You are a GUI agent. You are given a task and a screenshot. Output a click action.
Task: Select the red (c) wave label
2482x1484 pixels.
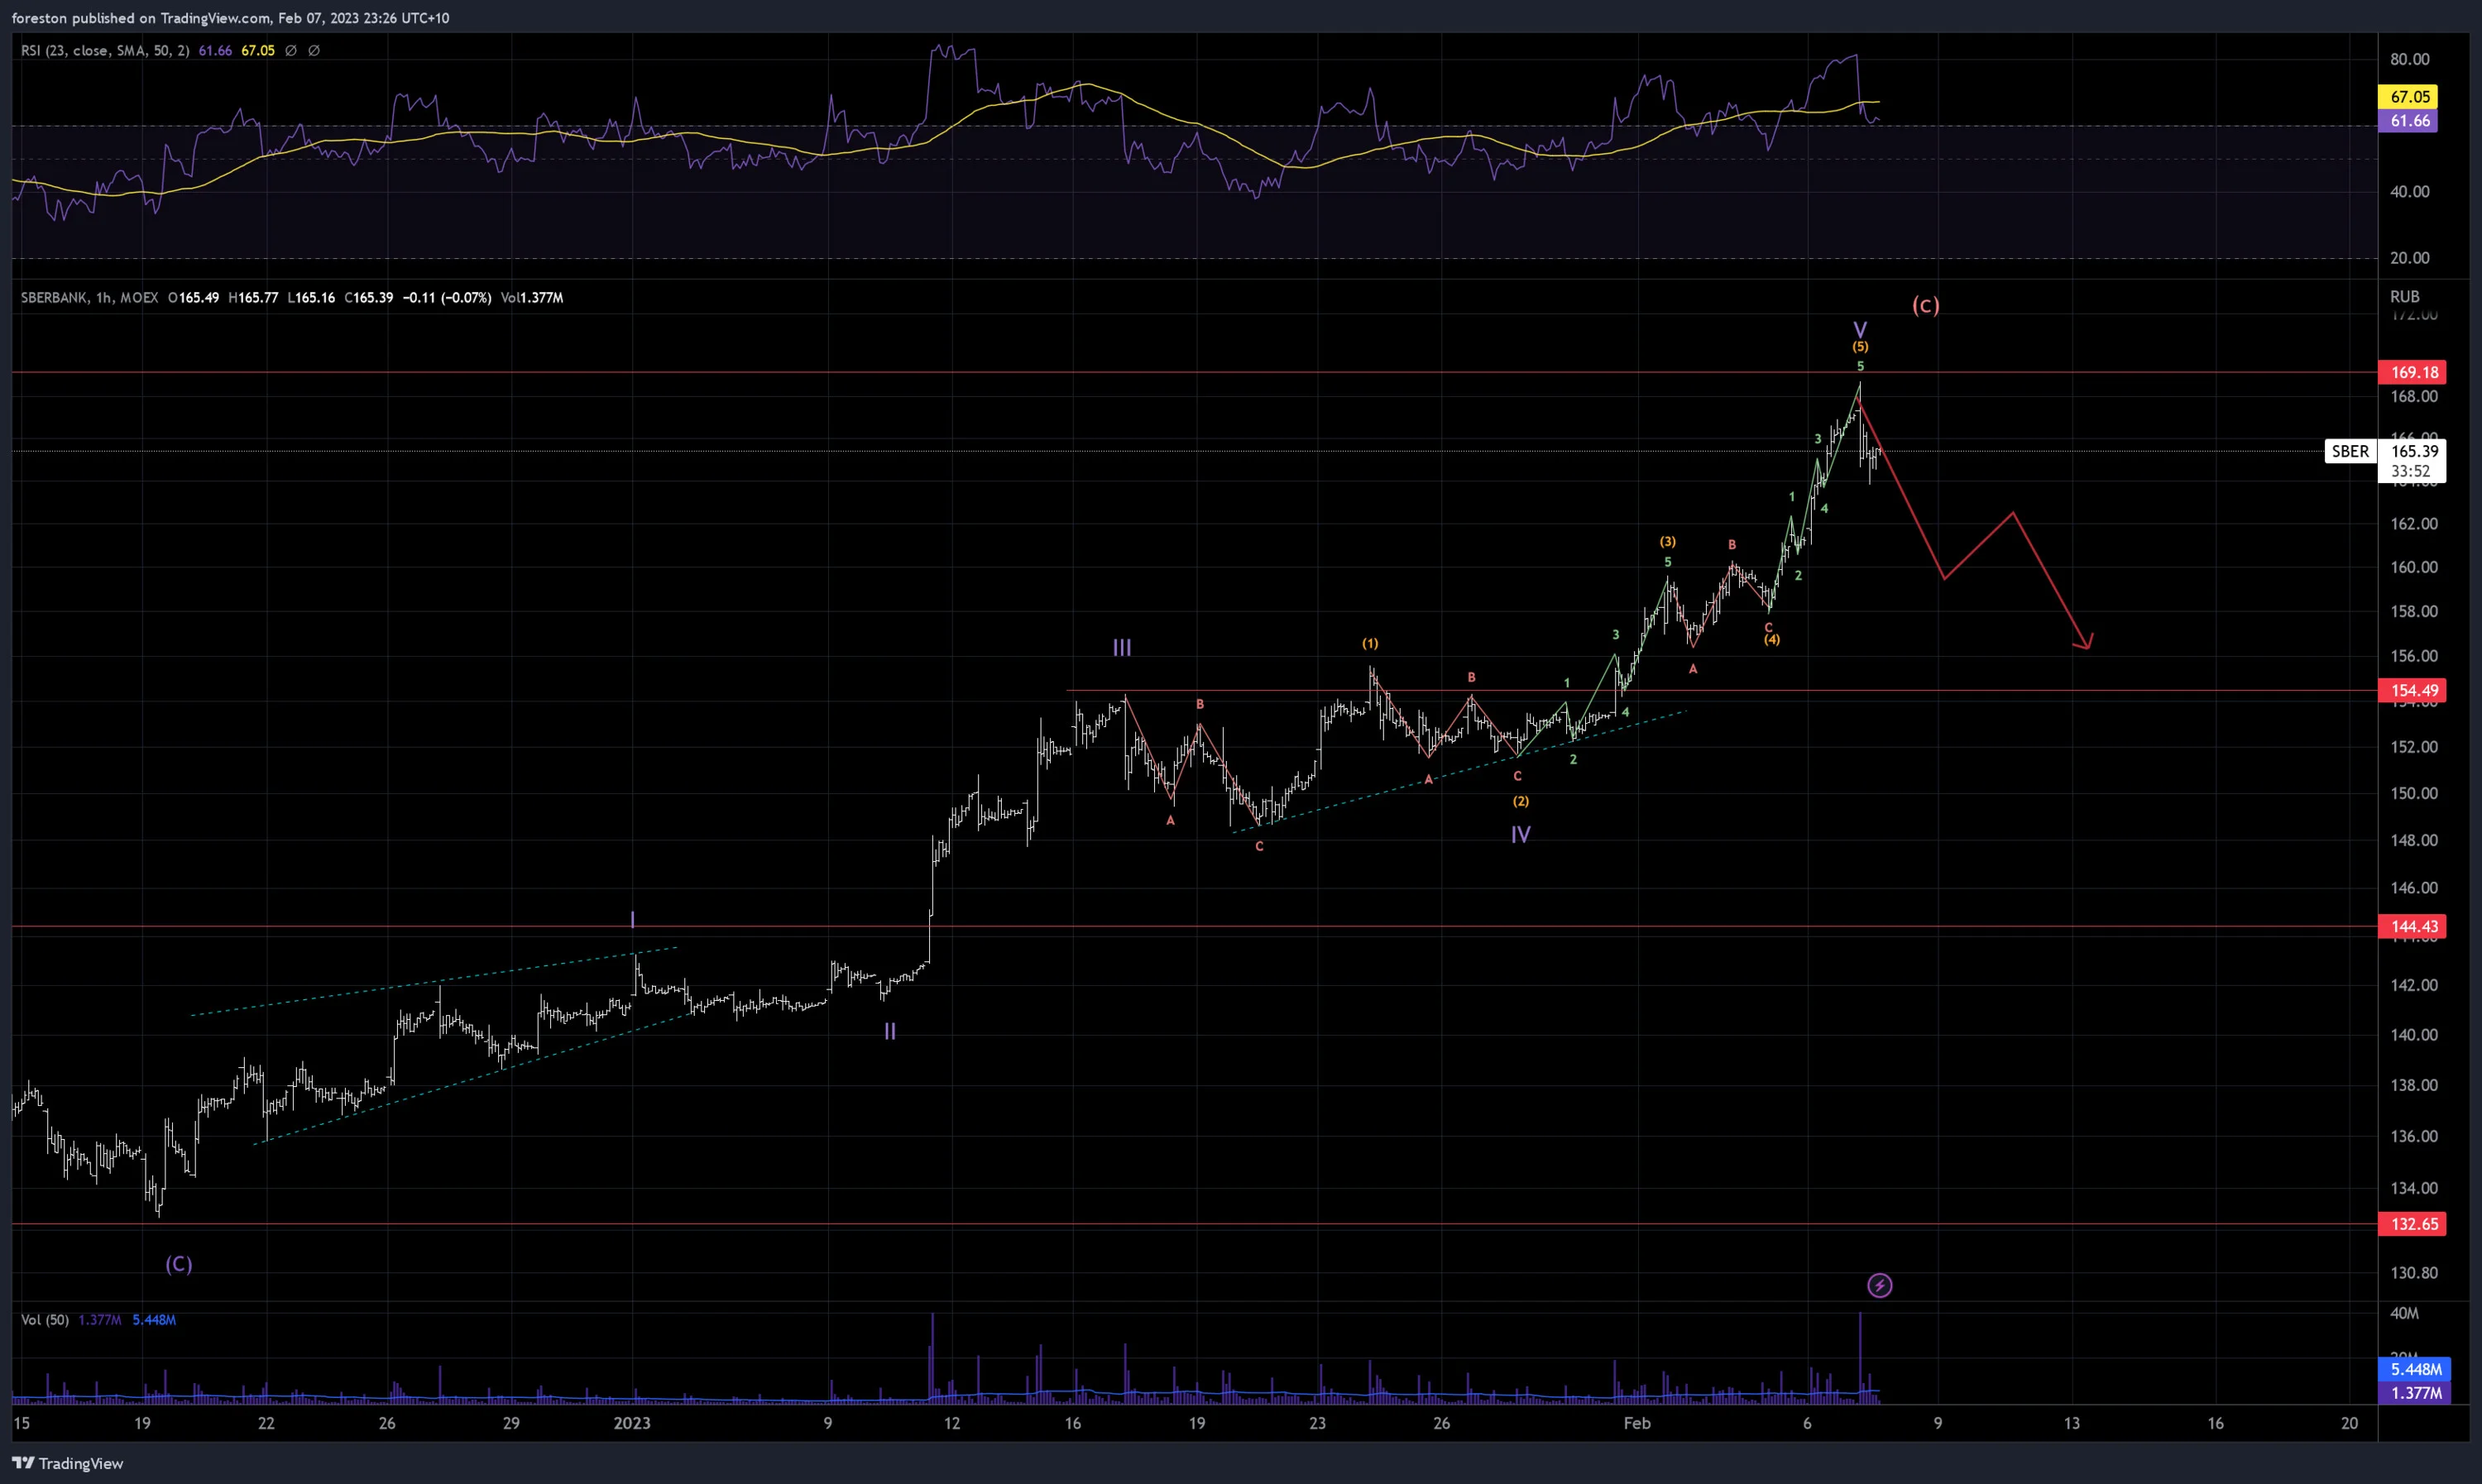pyautogui.click(x=1925, y=305)
